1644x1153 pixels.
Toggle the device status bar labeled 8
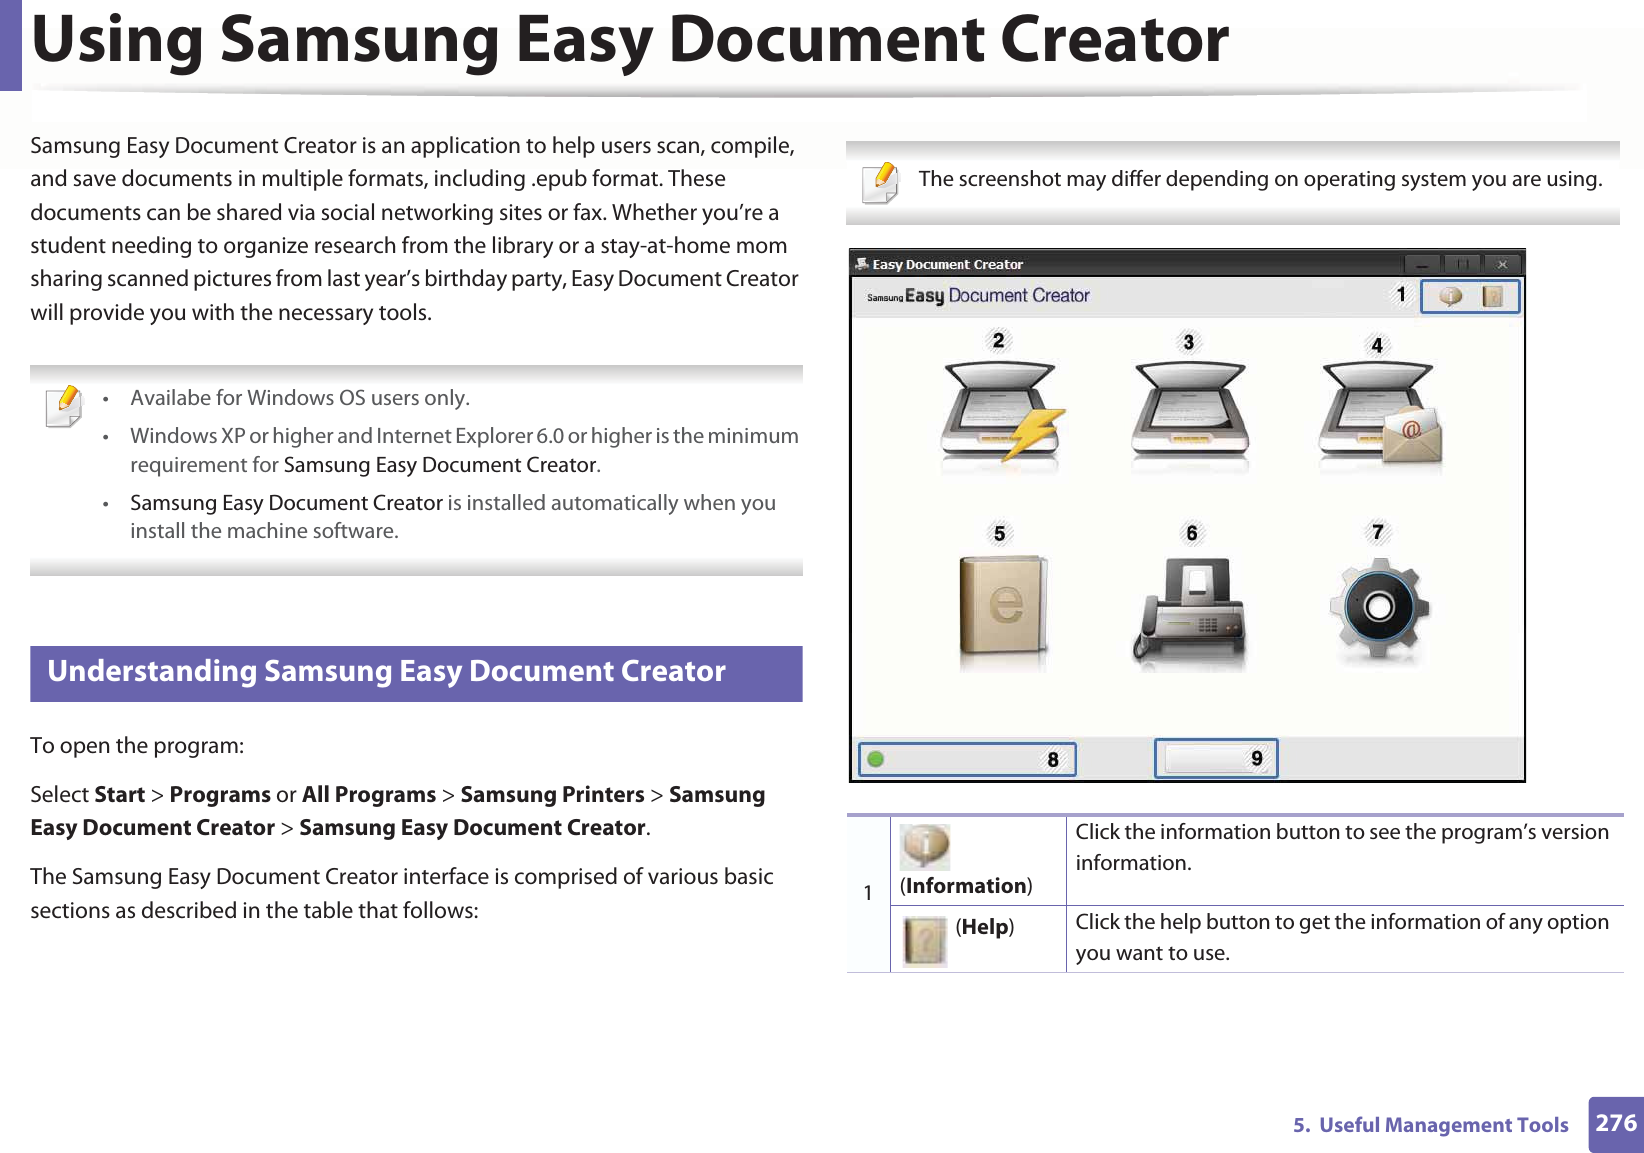(965, 758)
